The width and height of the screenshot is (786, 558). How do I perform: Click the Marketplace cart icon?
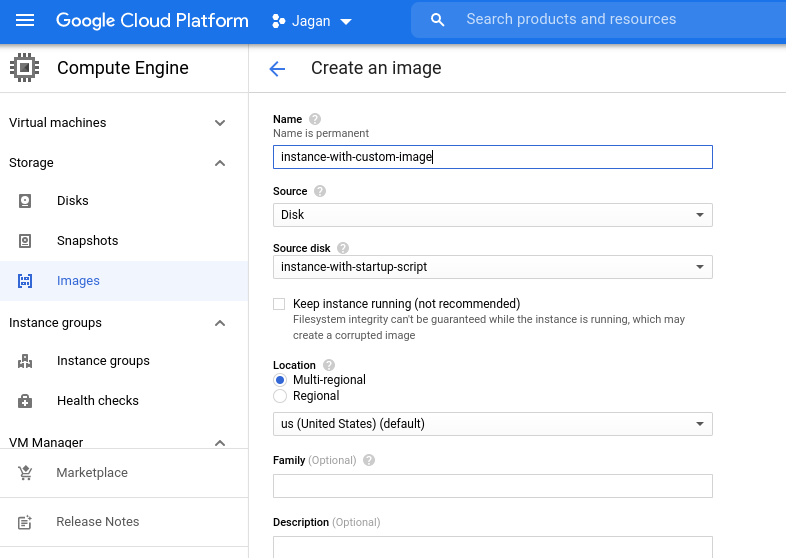[x=25, y=473]
